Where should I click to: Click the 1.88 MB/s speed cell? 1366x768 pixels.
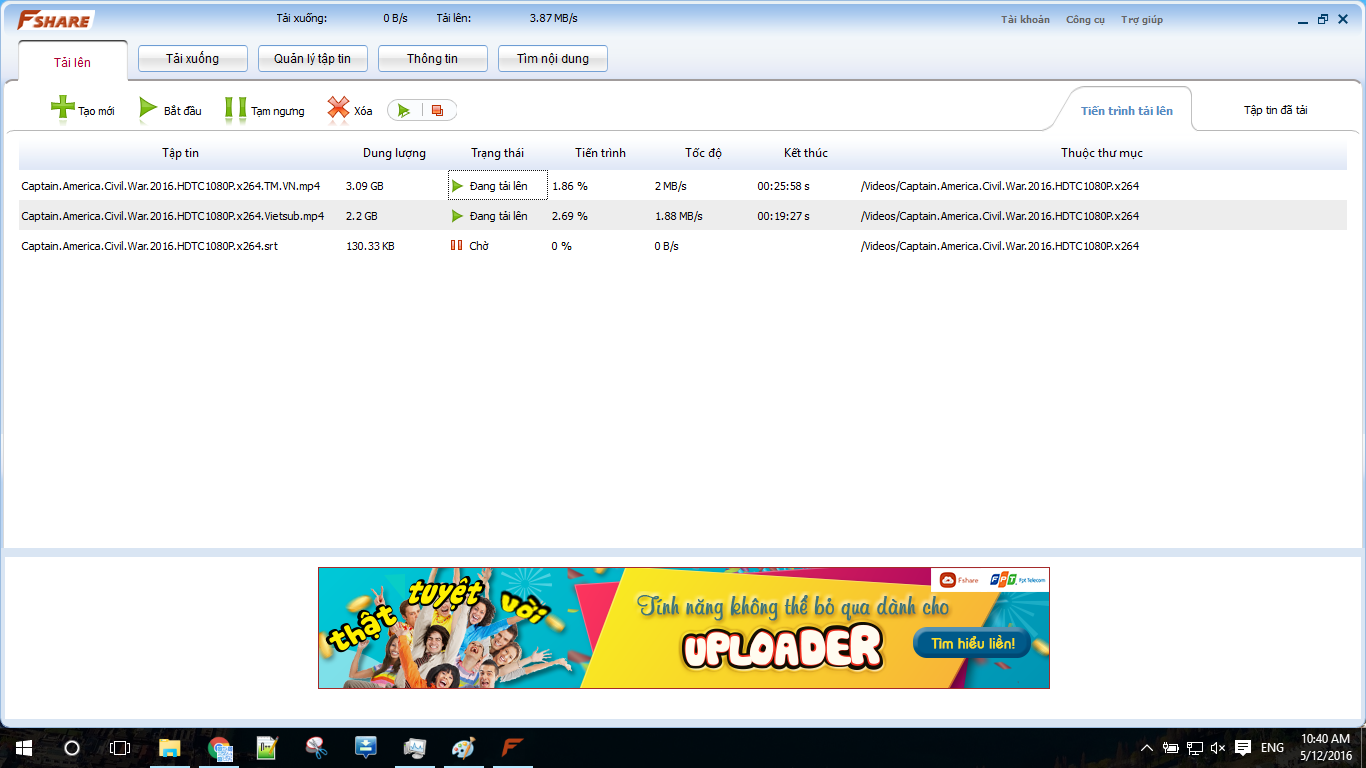[x=679, y=216]
